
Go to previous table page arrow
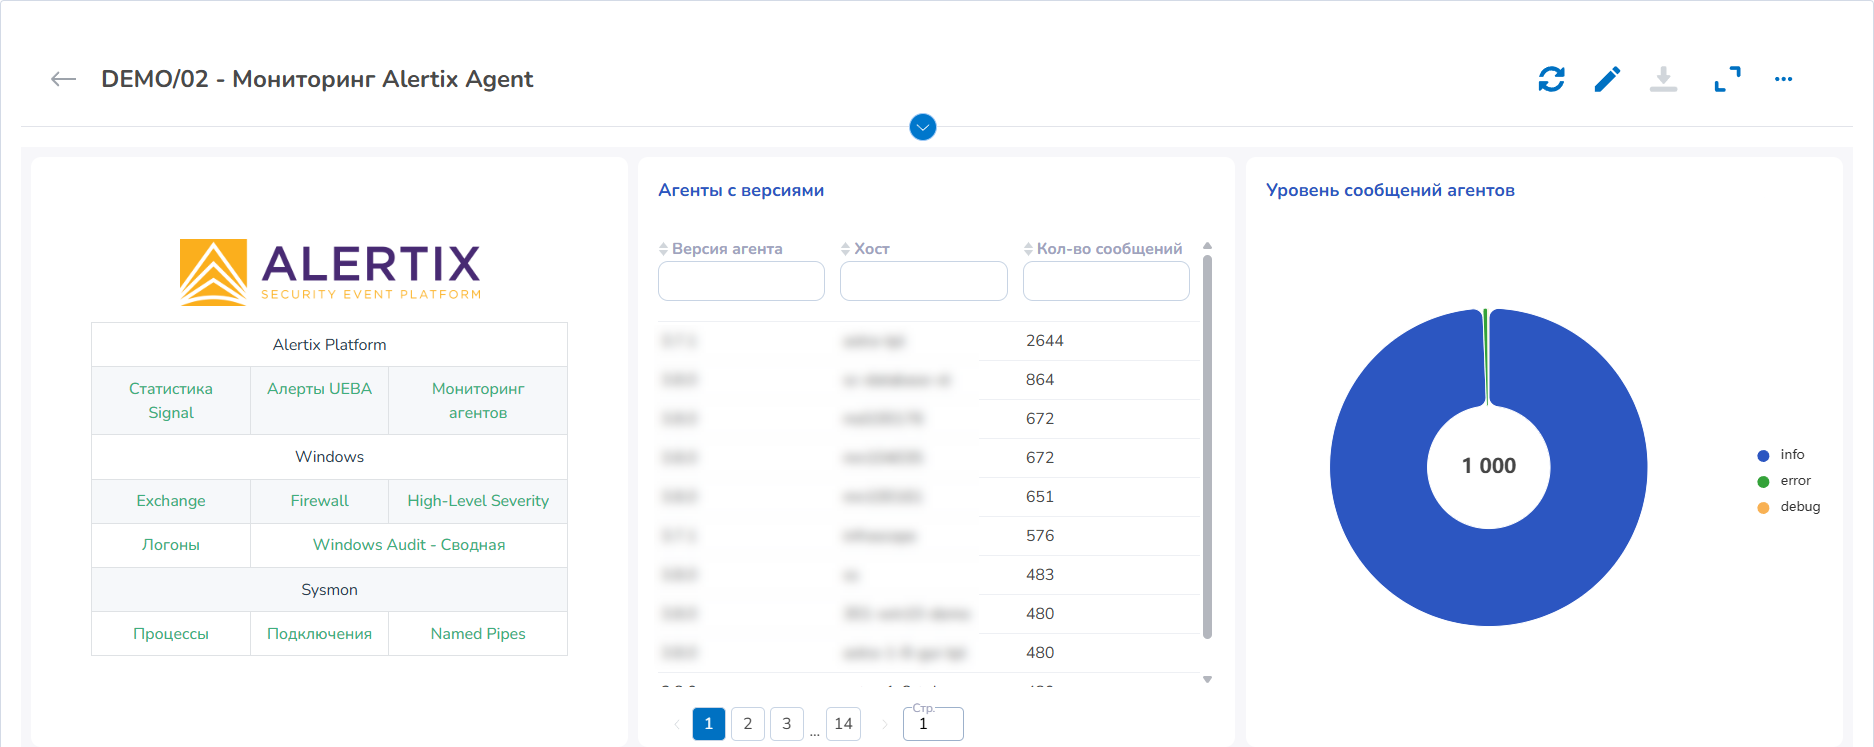[677, 724]
